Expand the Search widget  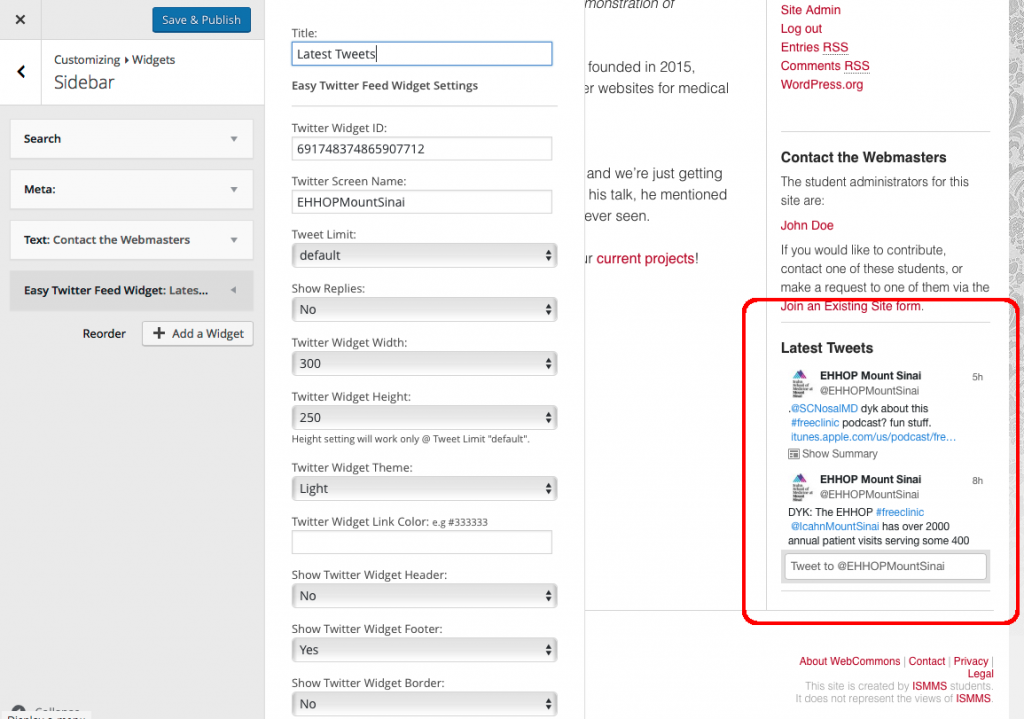[233, 139]
